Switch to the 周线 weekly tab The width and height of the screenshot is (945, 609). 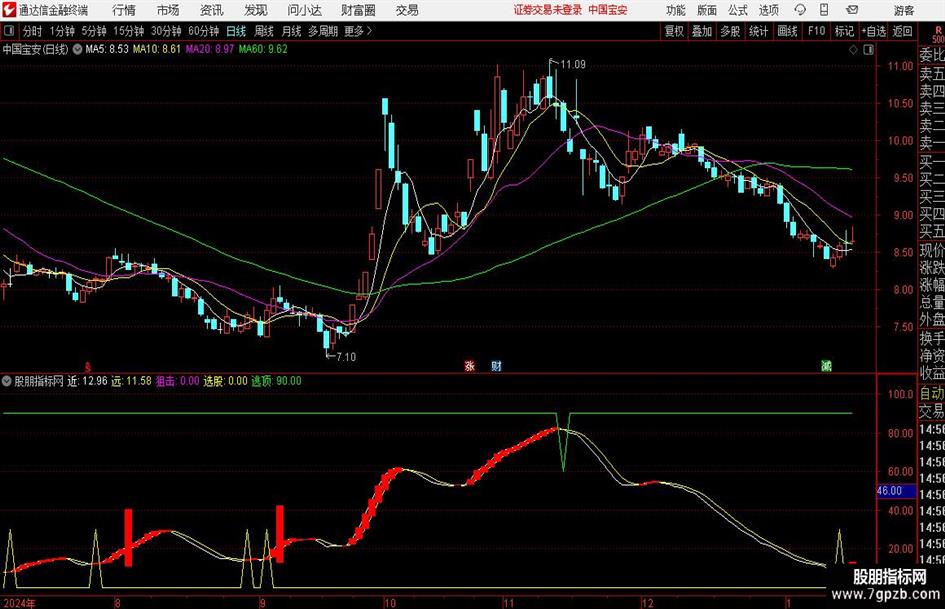point(263,31)
